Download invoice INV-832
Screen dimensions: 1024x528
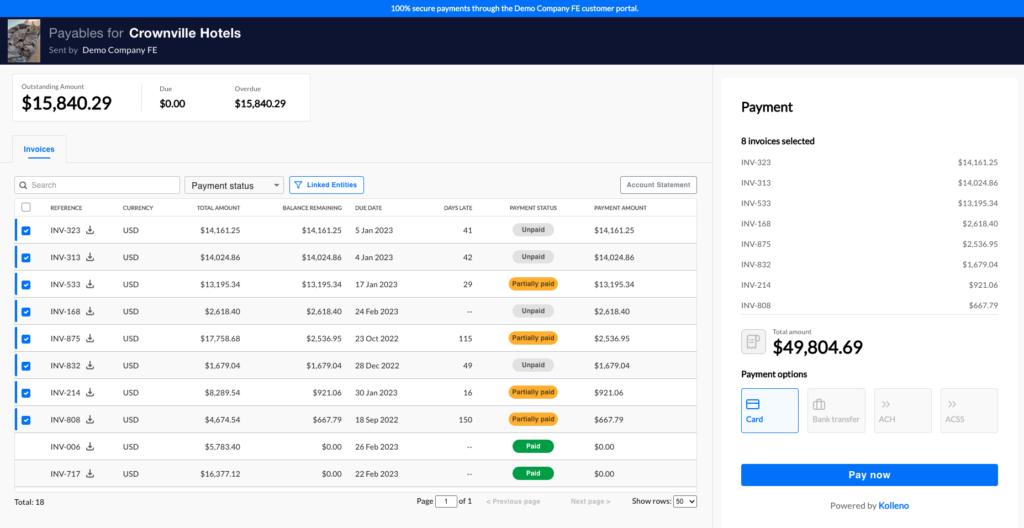(x=90, y=365)
